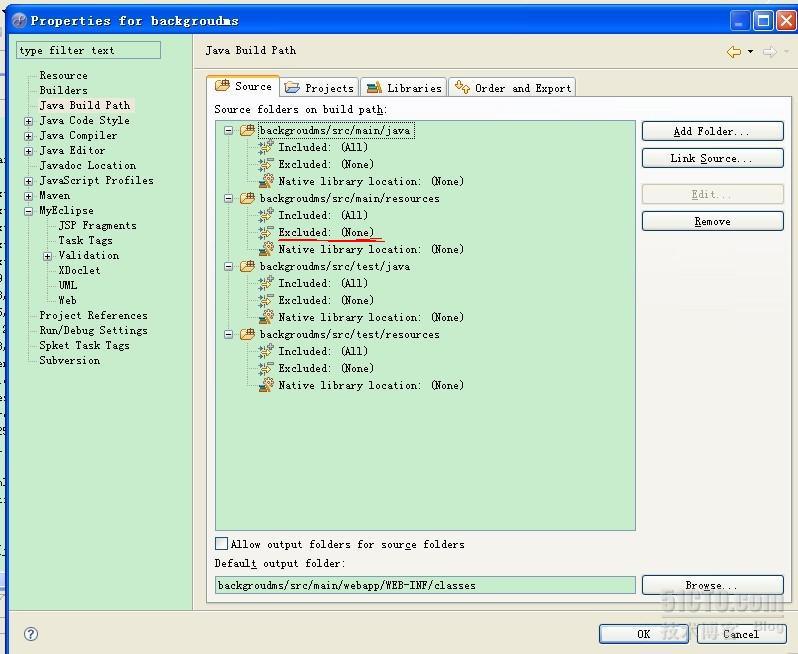
Task: Select the backgroudms/src/test/resources folder row
Action: (x=350, y=334)
